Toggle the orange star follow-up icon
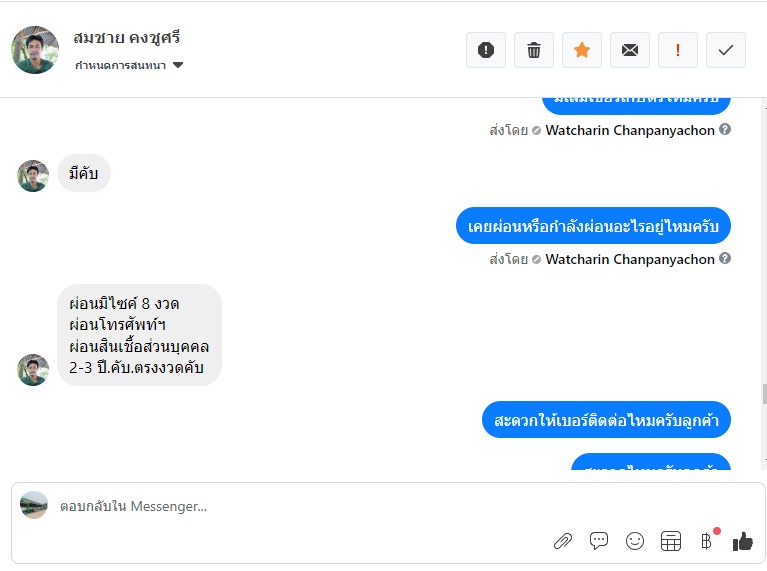 (582, 50)
